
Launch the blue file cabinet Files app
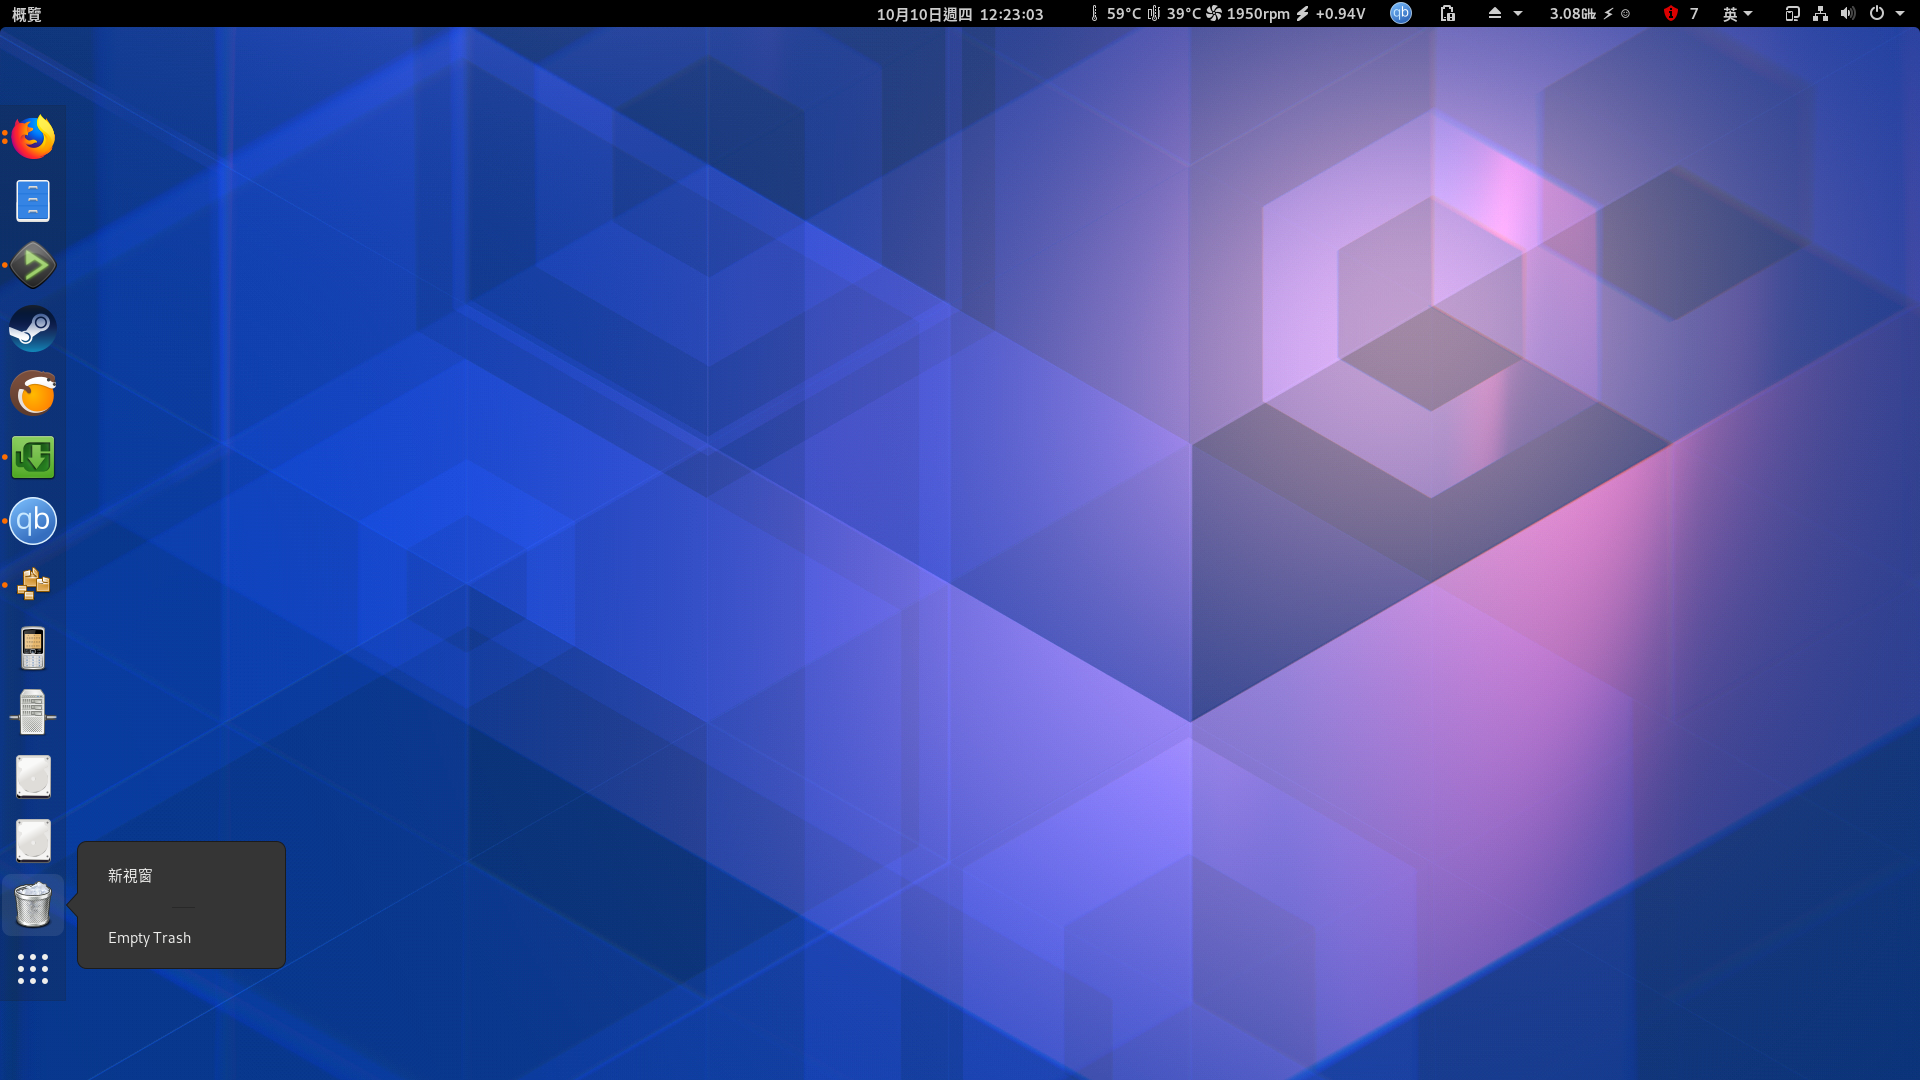tap(33, 201)
